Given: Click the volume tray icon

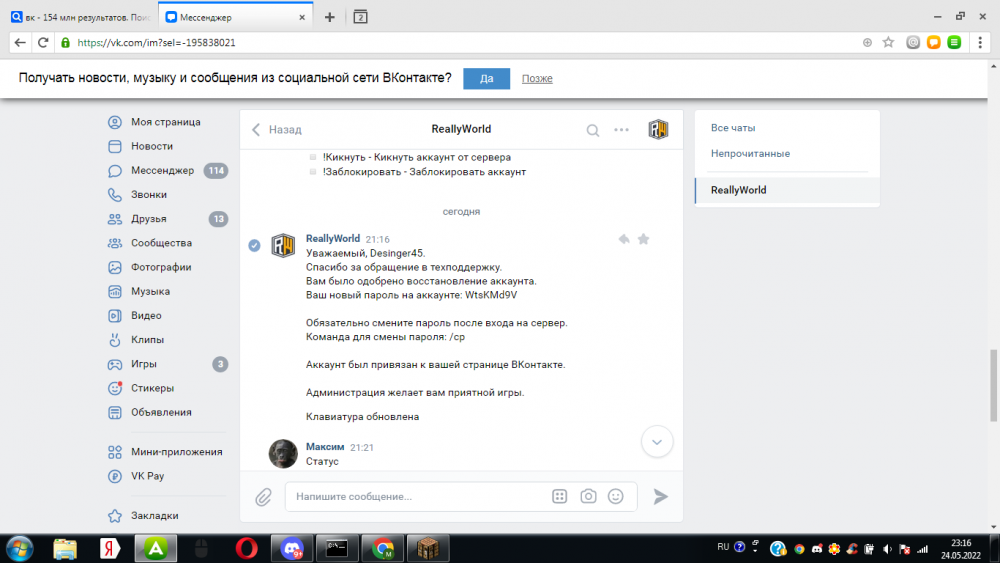Looking at the screenshot, I should [887, 549].
